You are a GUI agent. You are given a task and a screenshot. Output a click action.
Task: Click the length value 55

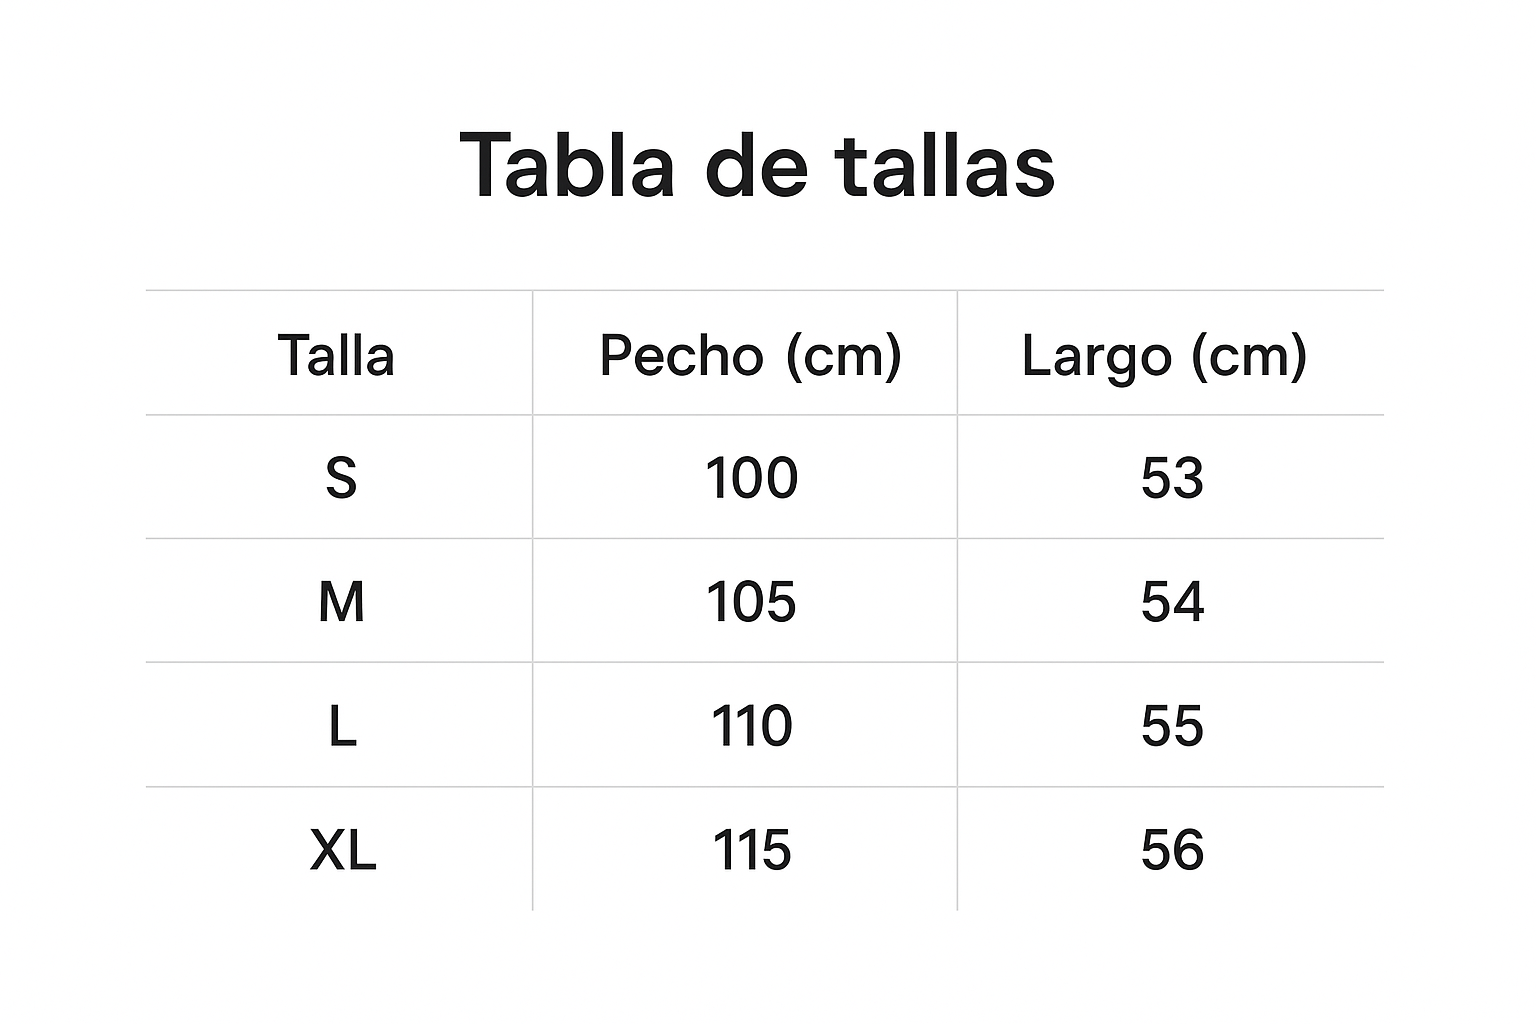[x=1172, y=726]
